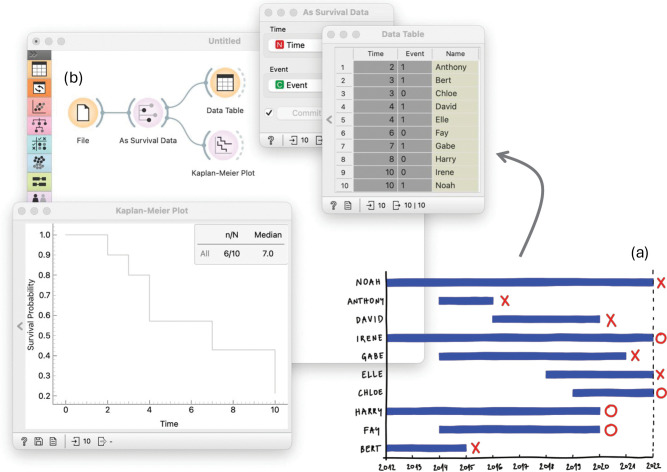Open the Time variable dropdown

(296, 45)
